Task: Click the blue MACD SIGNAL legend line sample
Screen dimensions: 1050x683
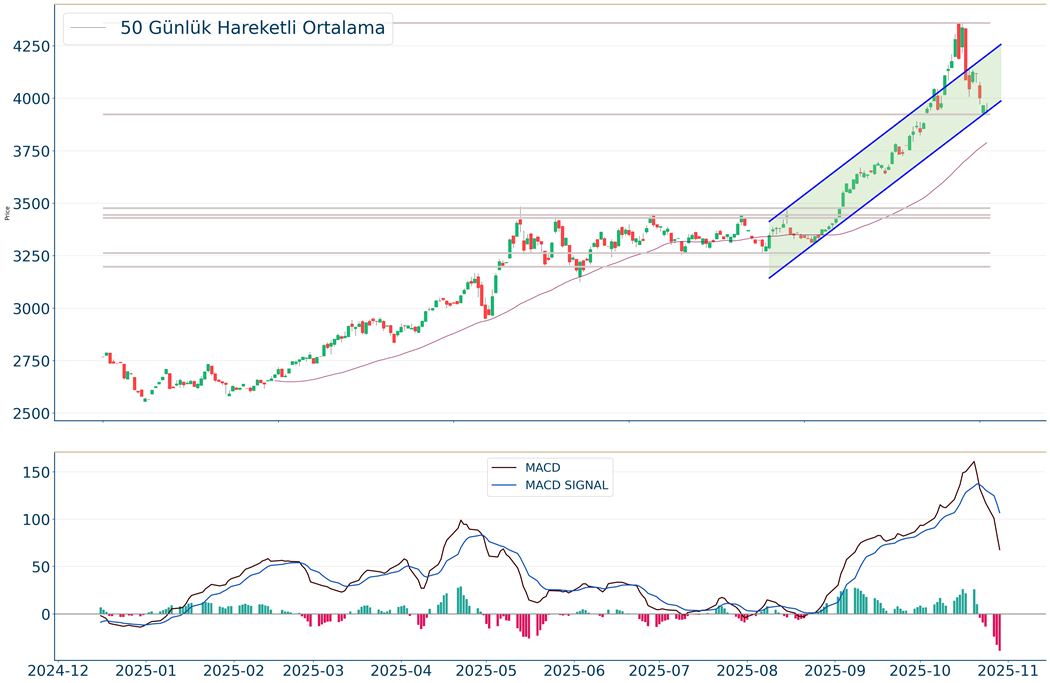Action: [x=504, y=486]
